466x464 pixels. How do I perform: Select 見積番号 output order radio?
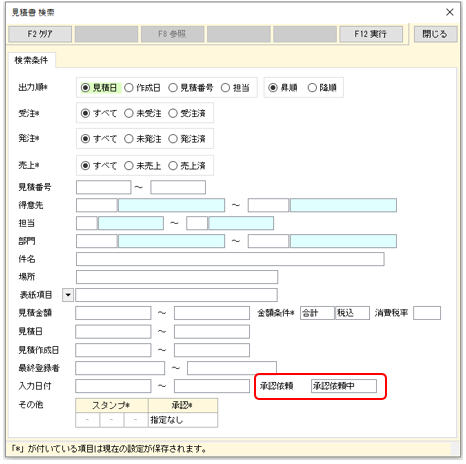click(191, 88)
